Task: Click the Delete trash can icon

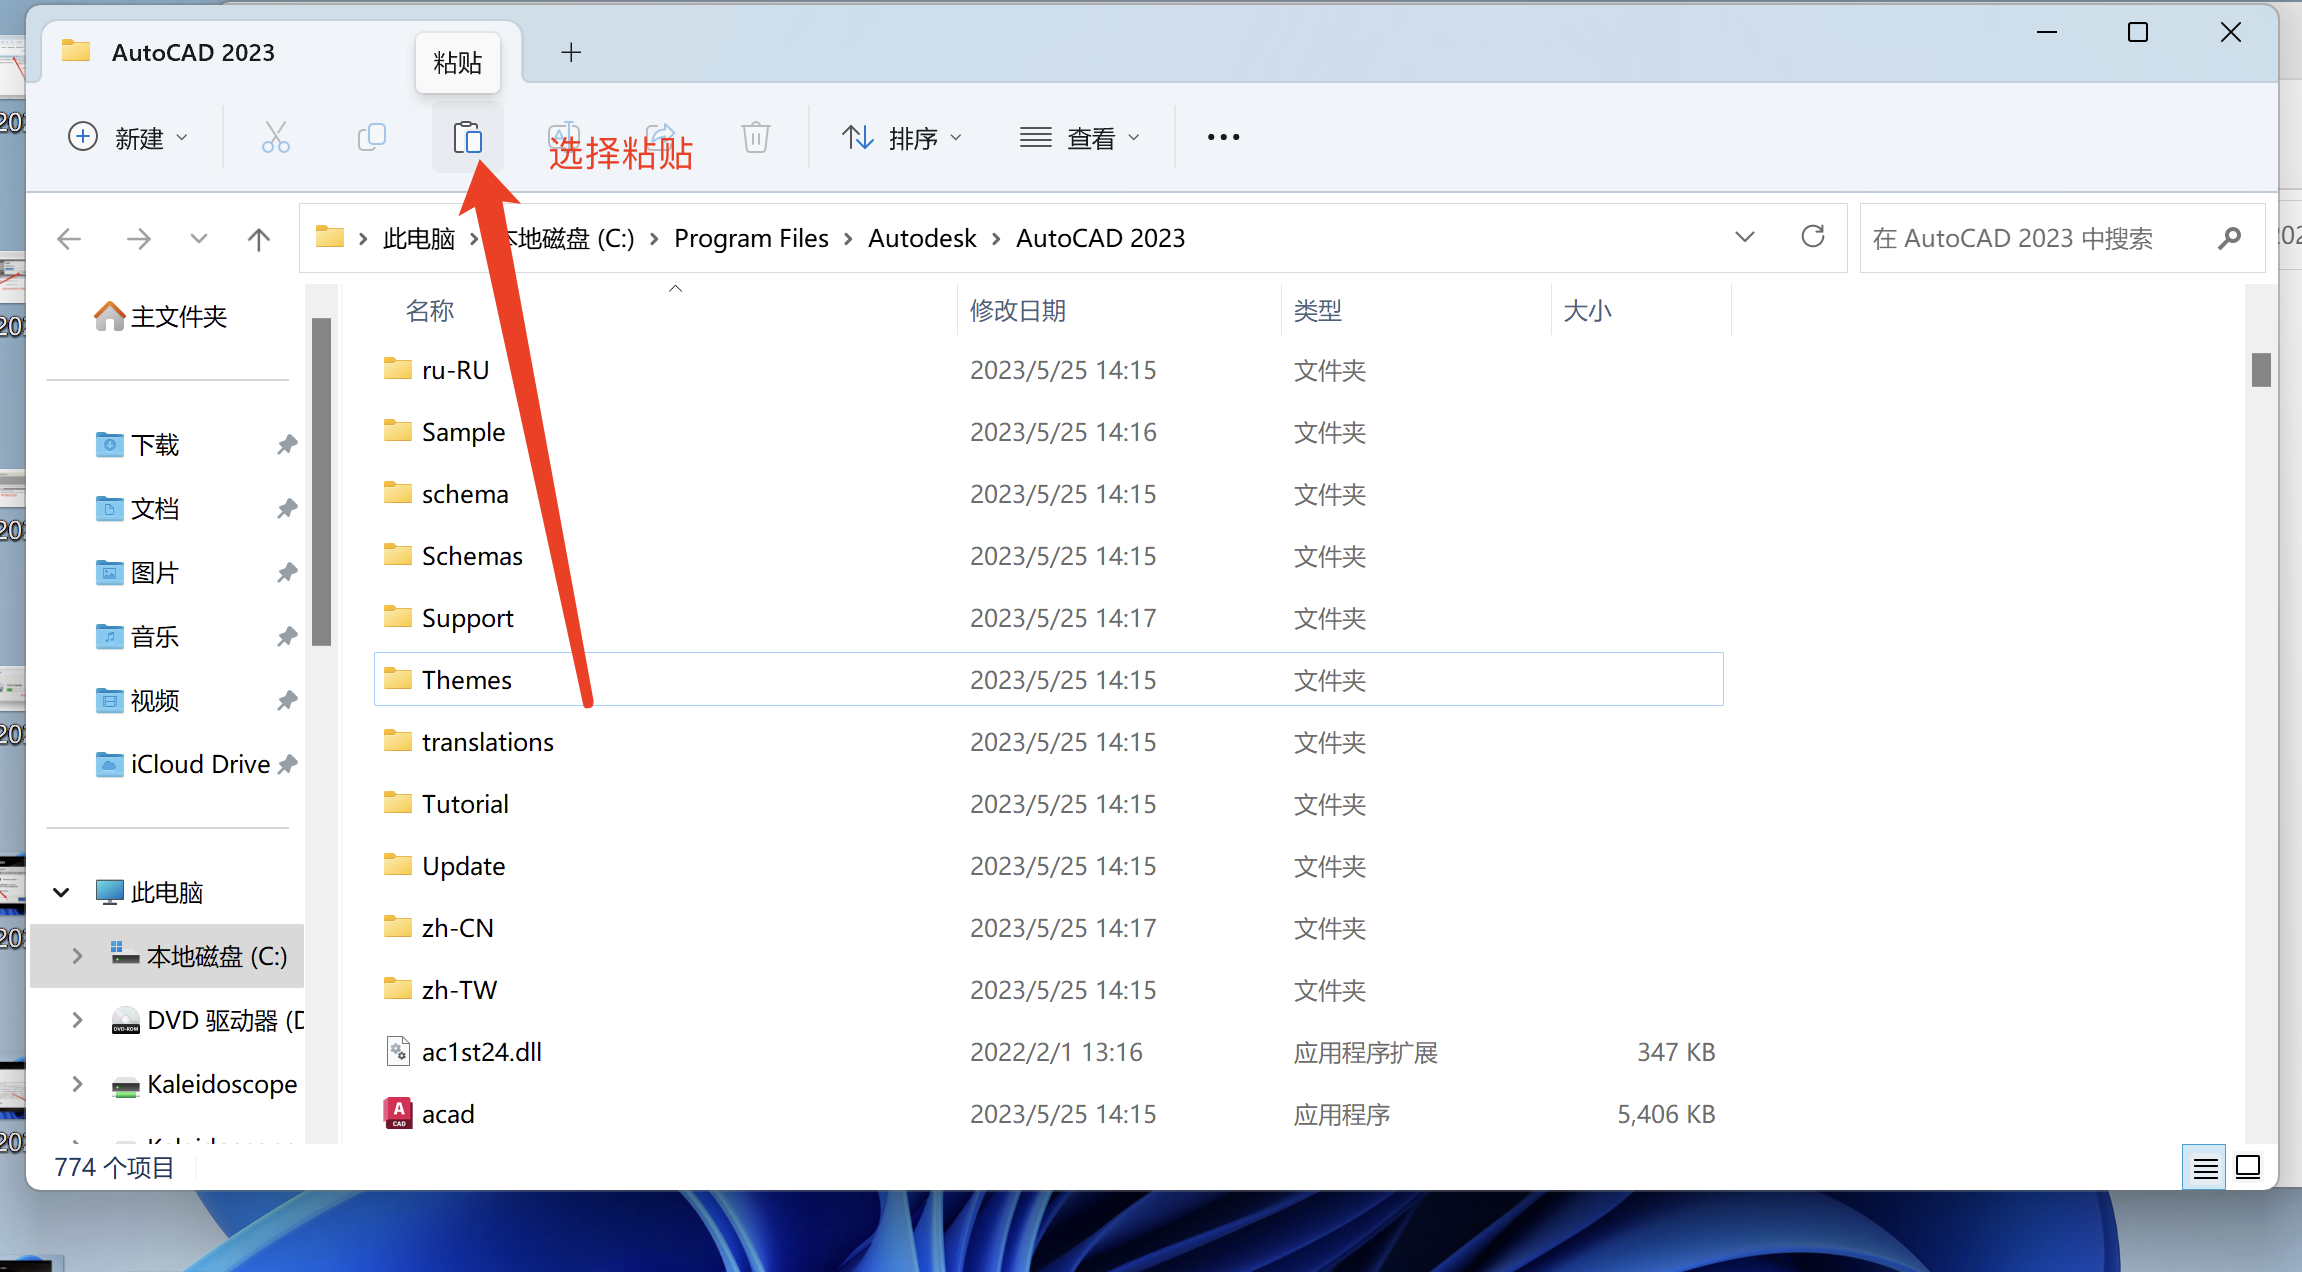Action: [756, 137]
